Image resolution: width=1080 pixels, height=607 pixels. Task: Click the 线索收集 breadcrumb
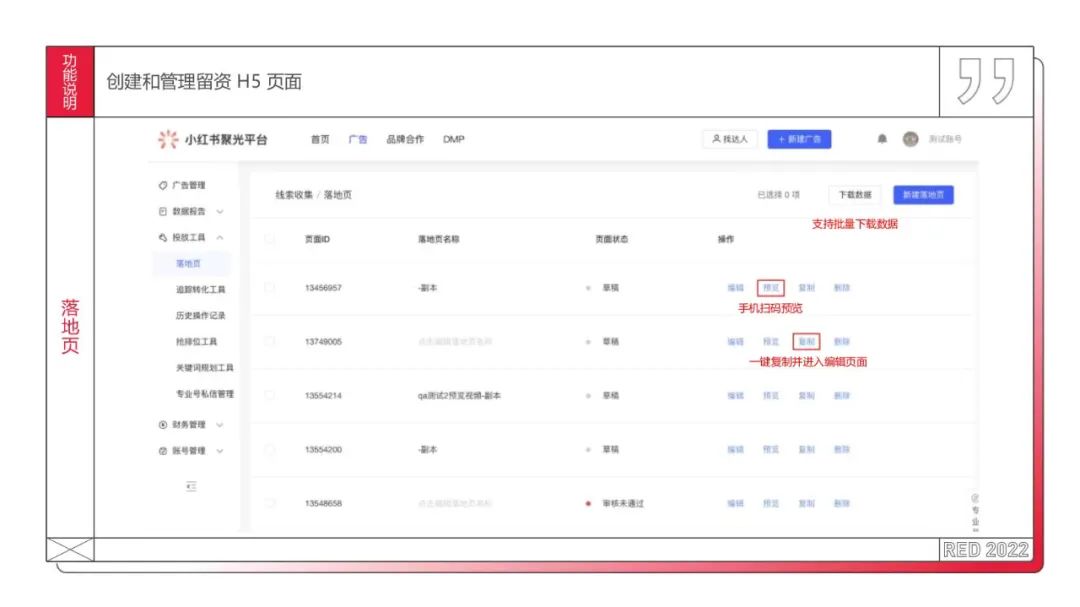click(x=294, y=195)
